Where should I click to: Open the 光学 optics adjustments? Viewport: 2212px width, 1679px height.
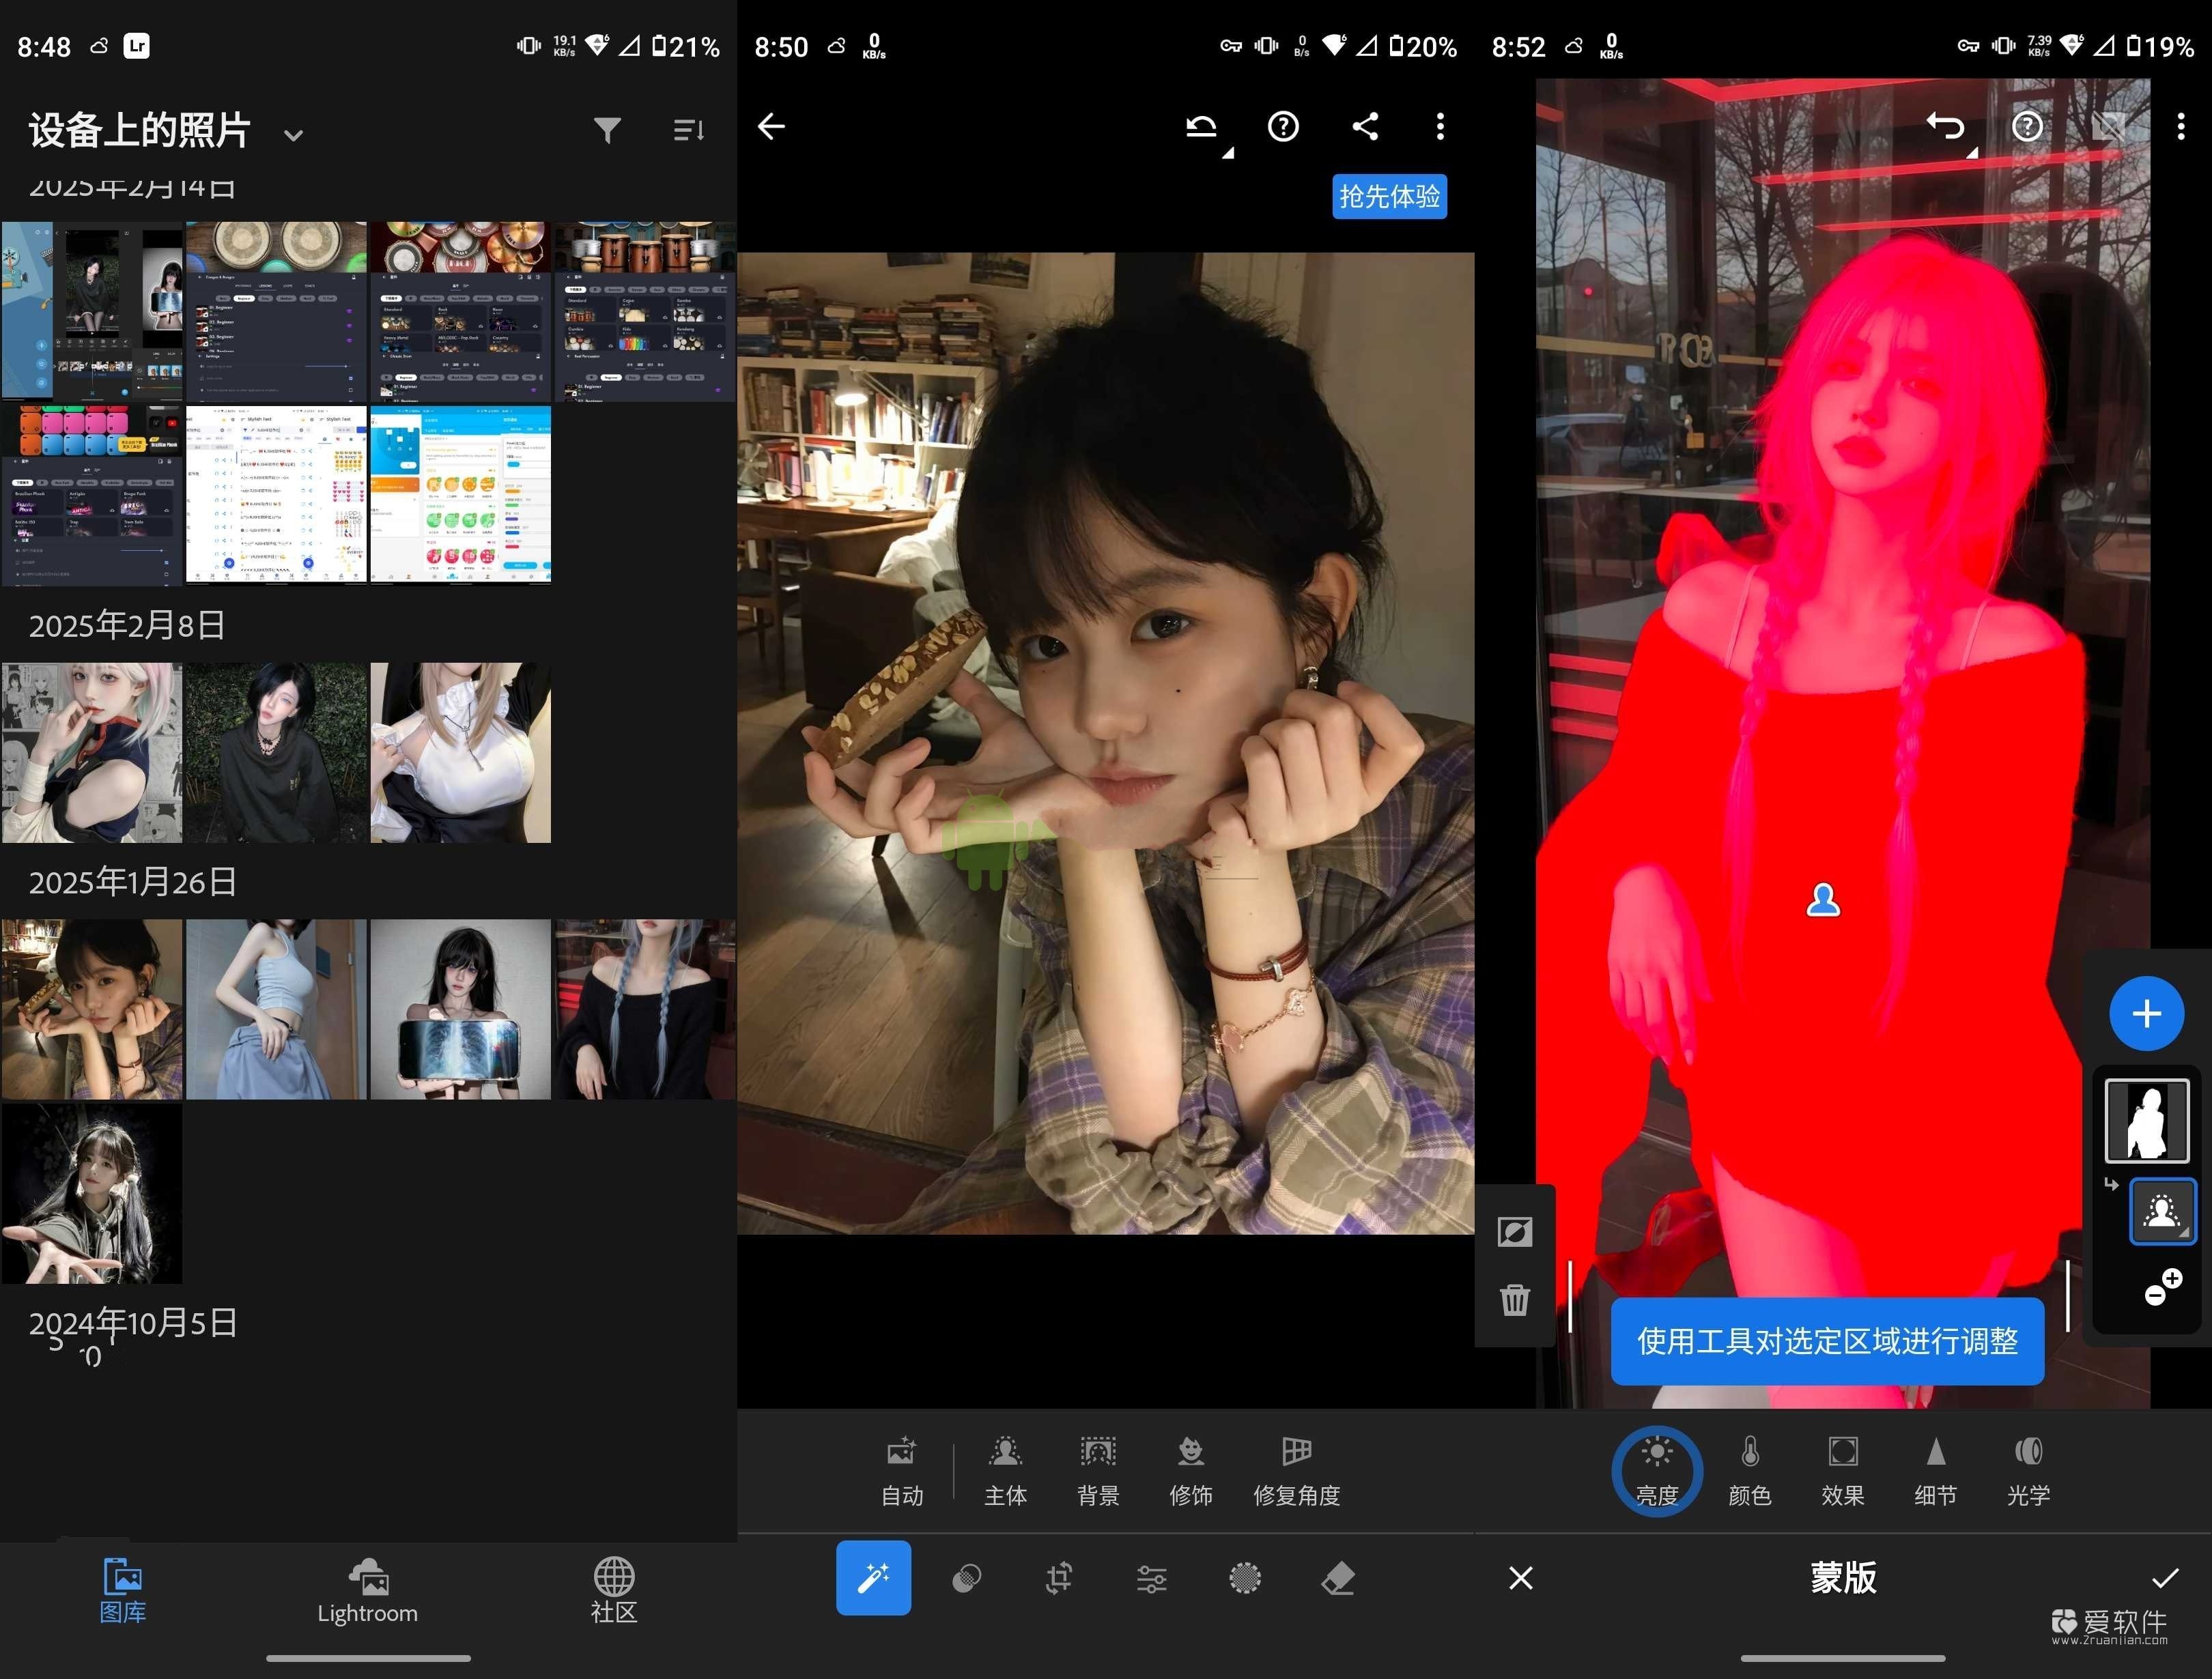tap(2029, 1471)
